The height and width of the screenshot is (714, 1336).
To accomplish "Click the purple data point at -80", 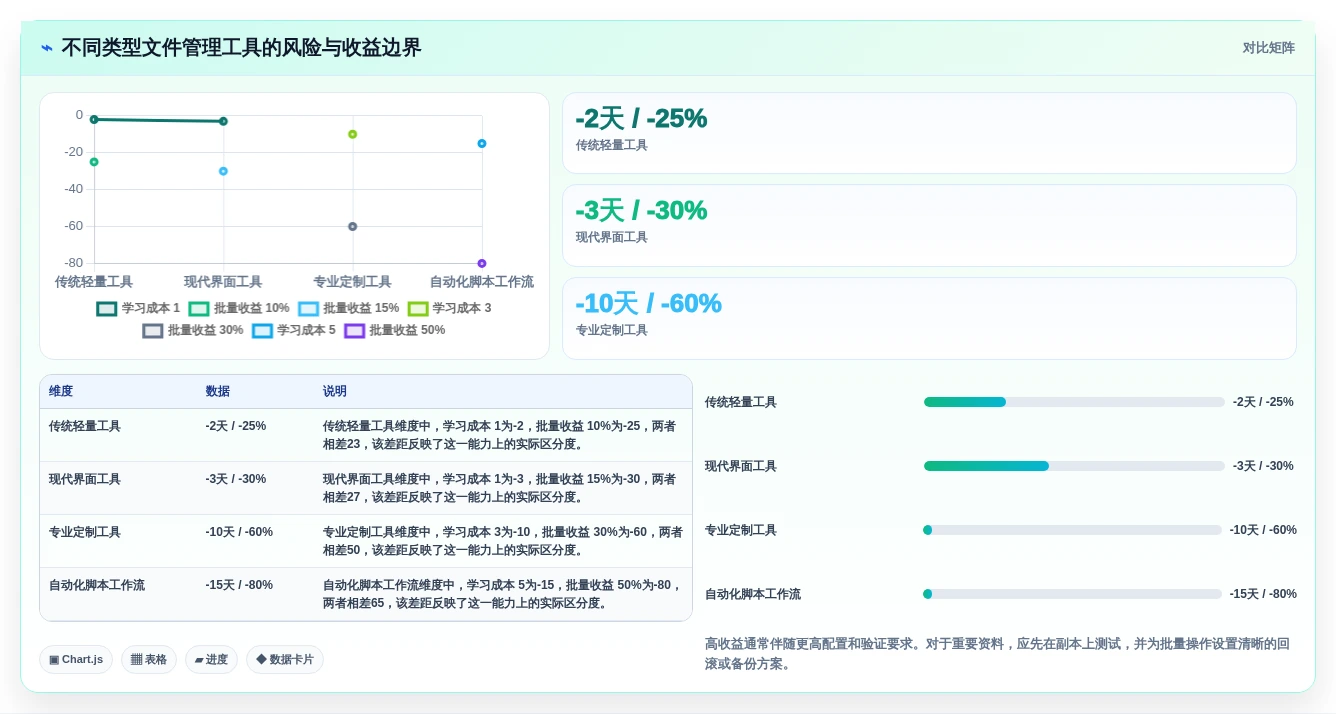I will (482, 263).
